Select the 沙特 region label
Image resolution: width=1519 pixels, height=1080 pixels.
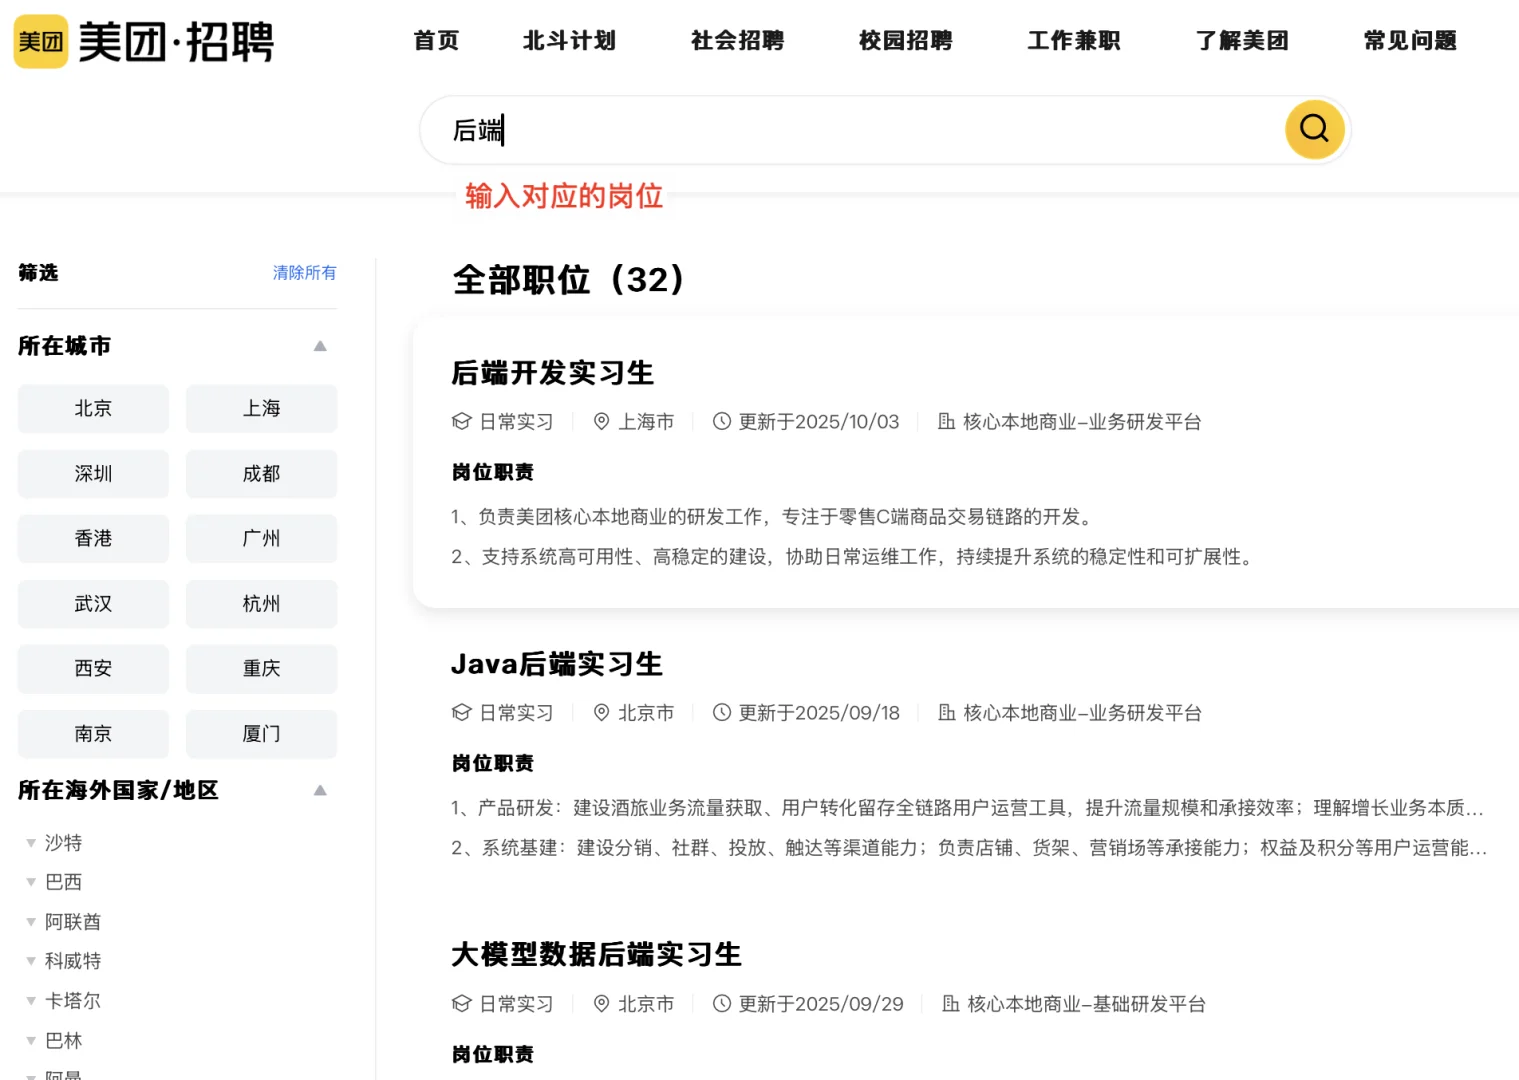point(63,843)
